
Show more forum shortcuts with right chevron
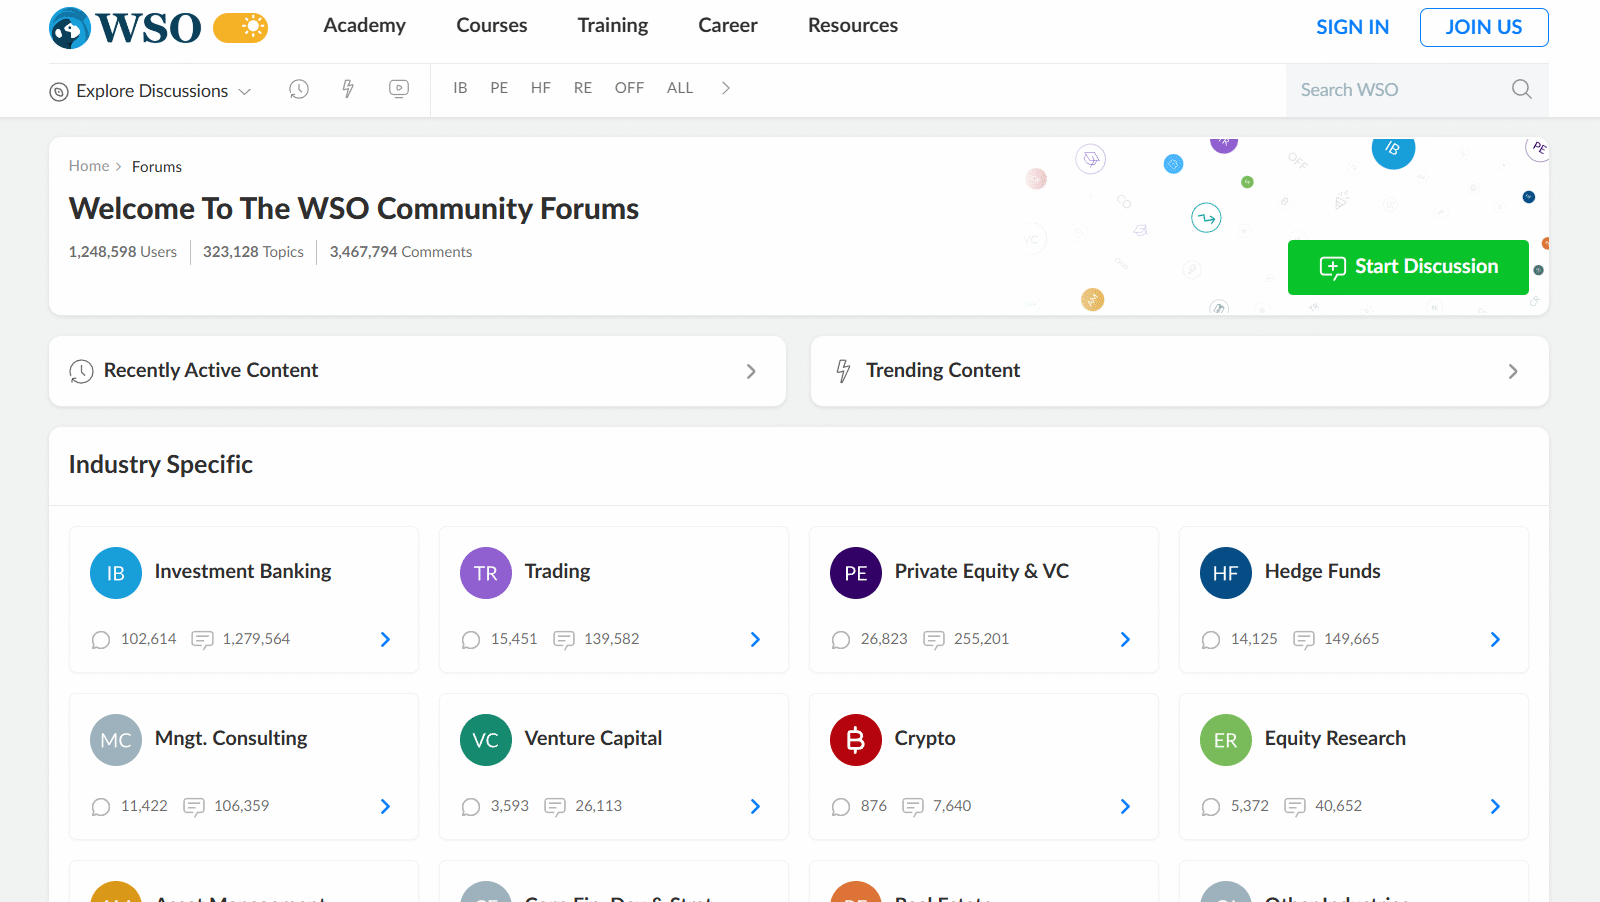click(x=726, y=88)
